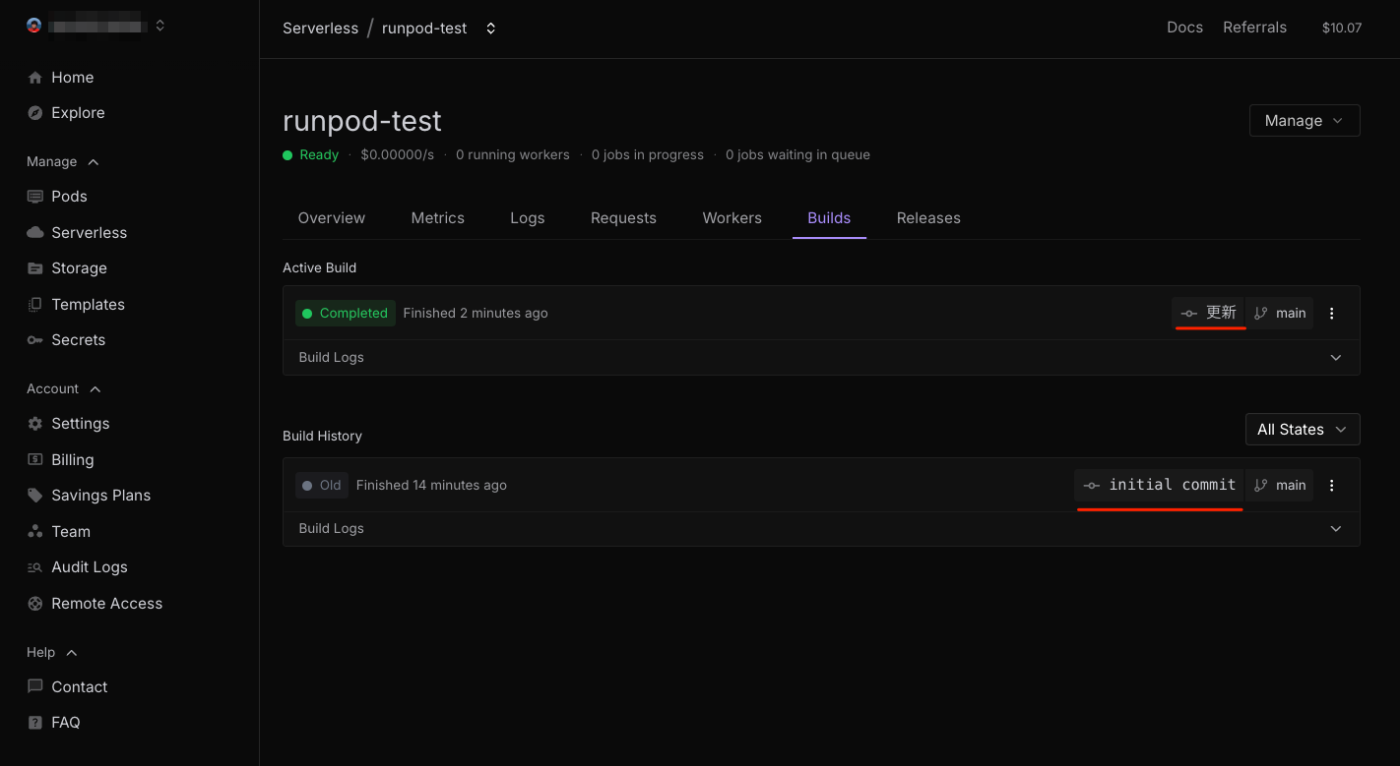Click Serverless in the breadcrumb
Viewport: 1400px width, 766px height.
pyautogui.click(x=320, y=28)
